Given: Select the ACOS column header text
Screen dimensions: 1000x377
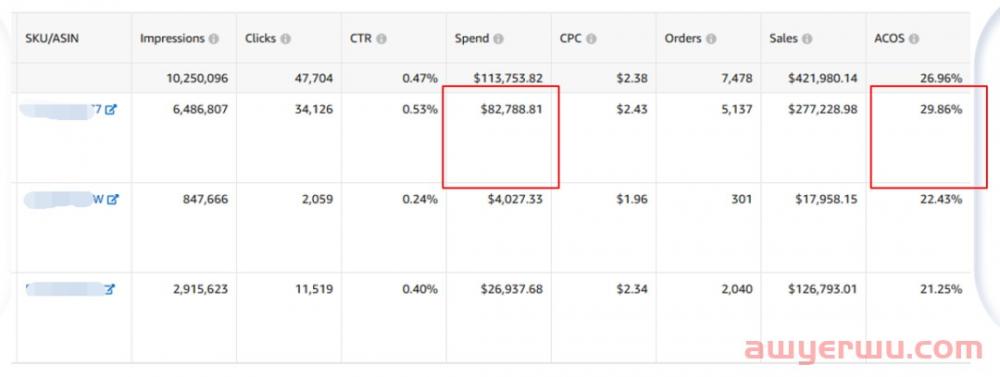Looking at the screenshot, I should (x=890, y=38).
